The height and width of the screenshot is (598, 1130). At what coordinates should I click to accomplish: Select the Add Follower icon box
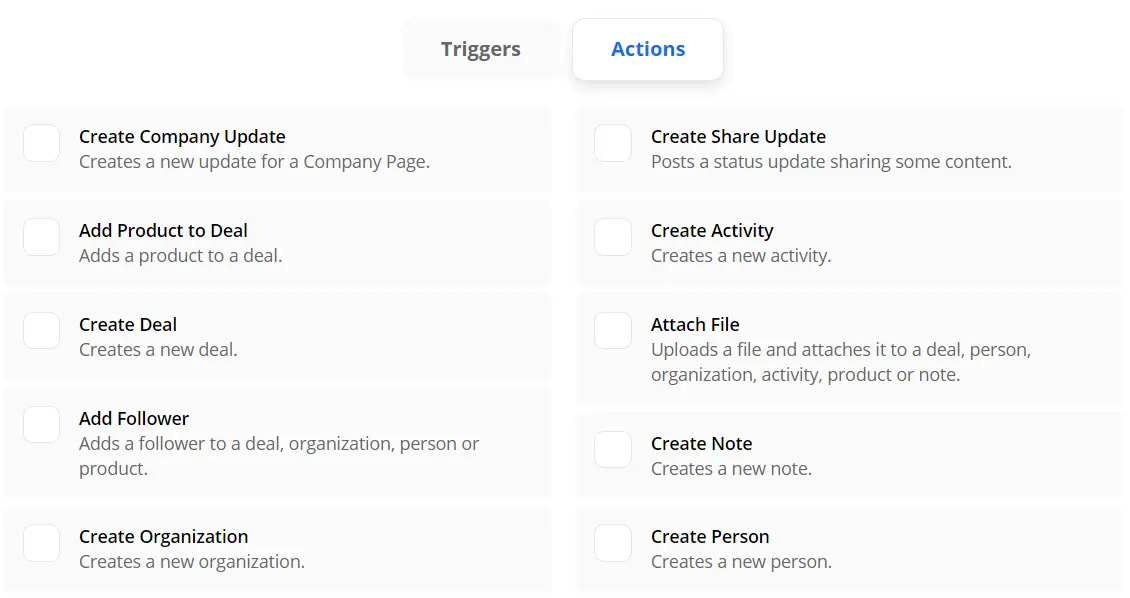tap(42, 424)
